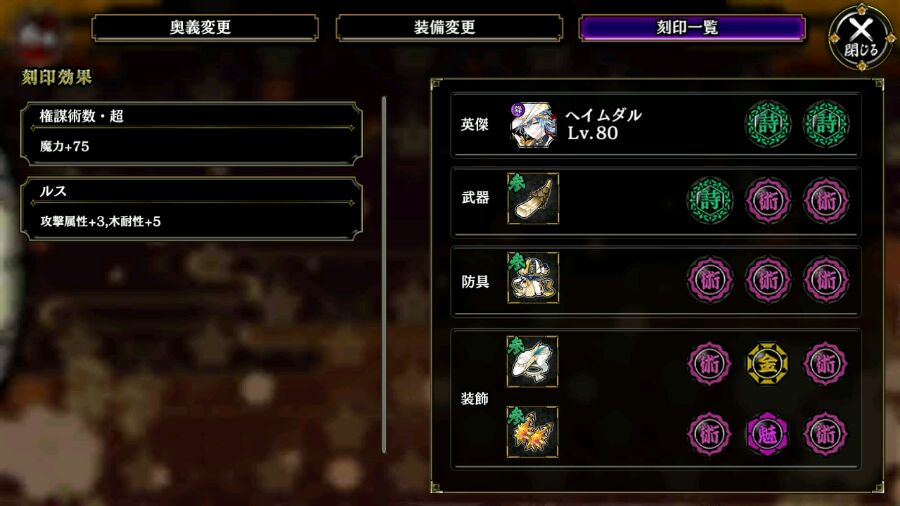Tap the green 詩 seal on weapon row

(x=710, y=200)
